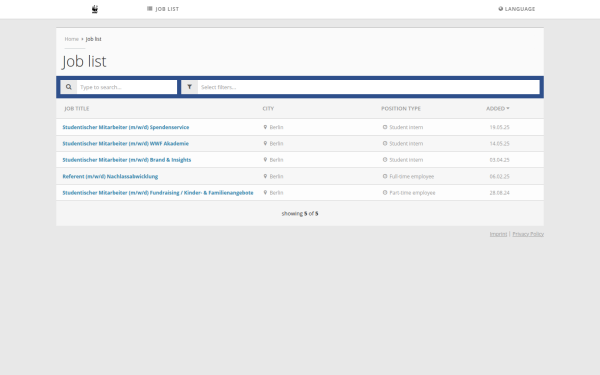Click clock icon beside Full-time employee

(x=385, y=176)
